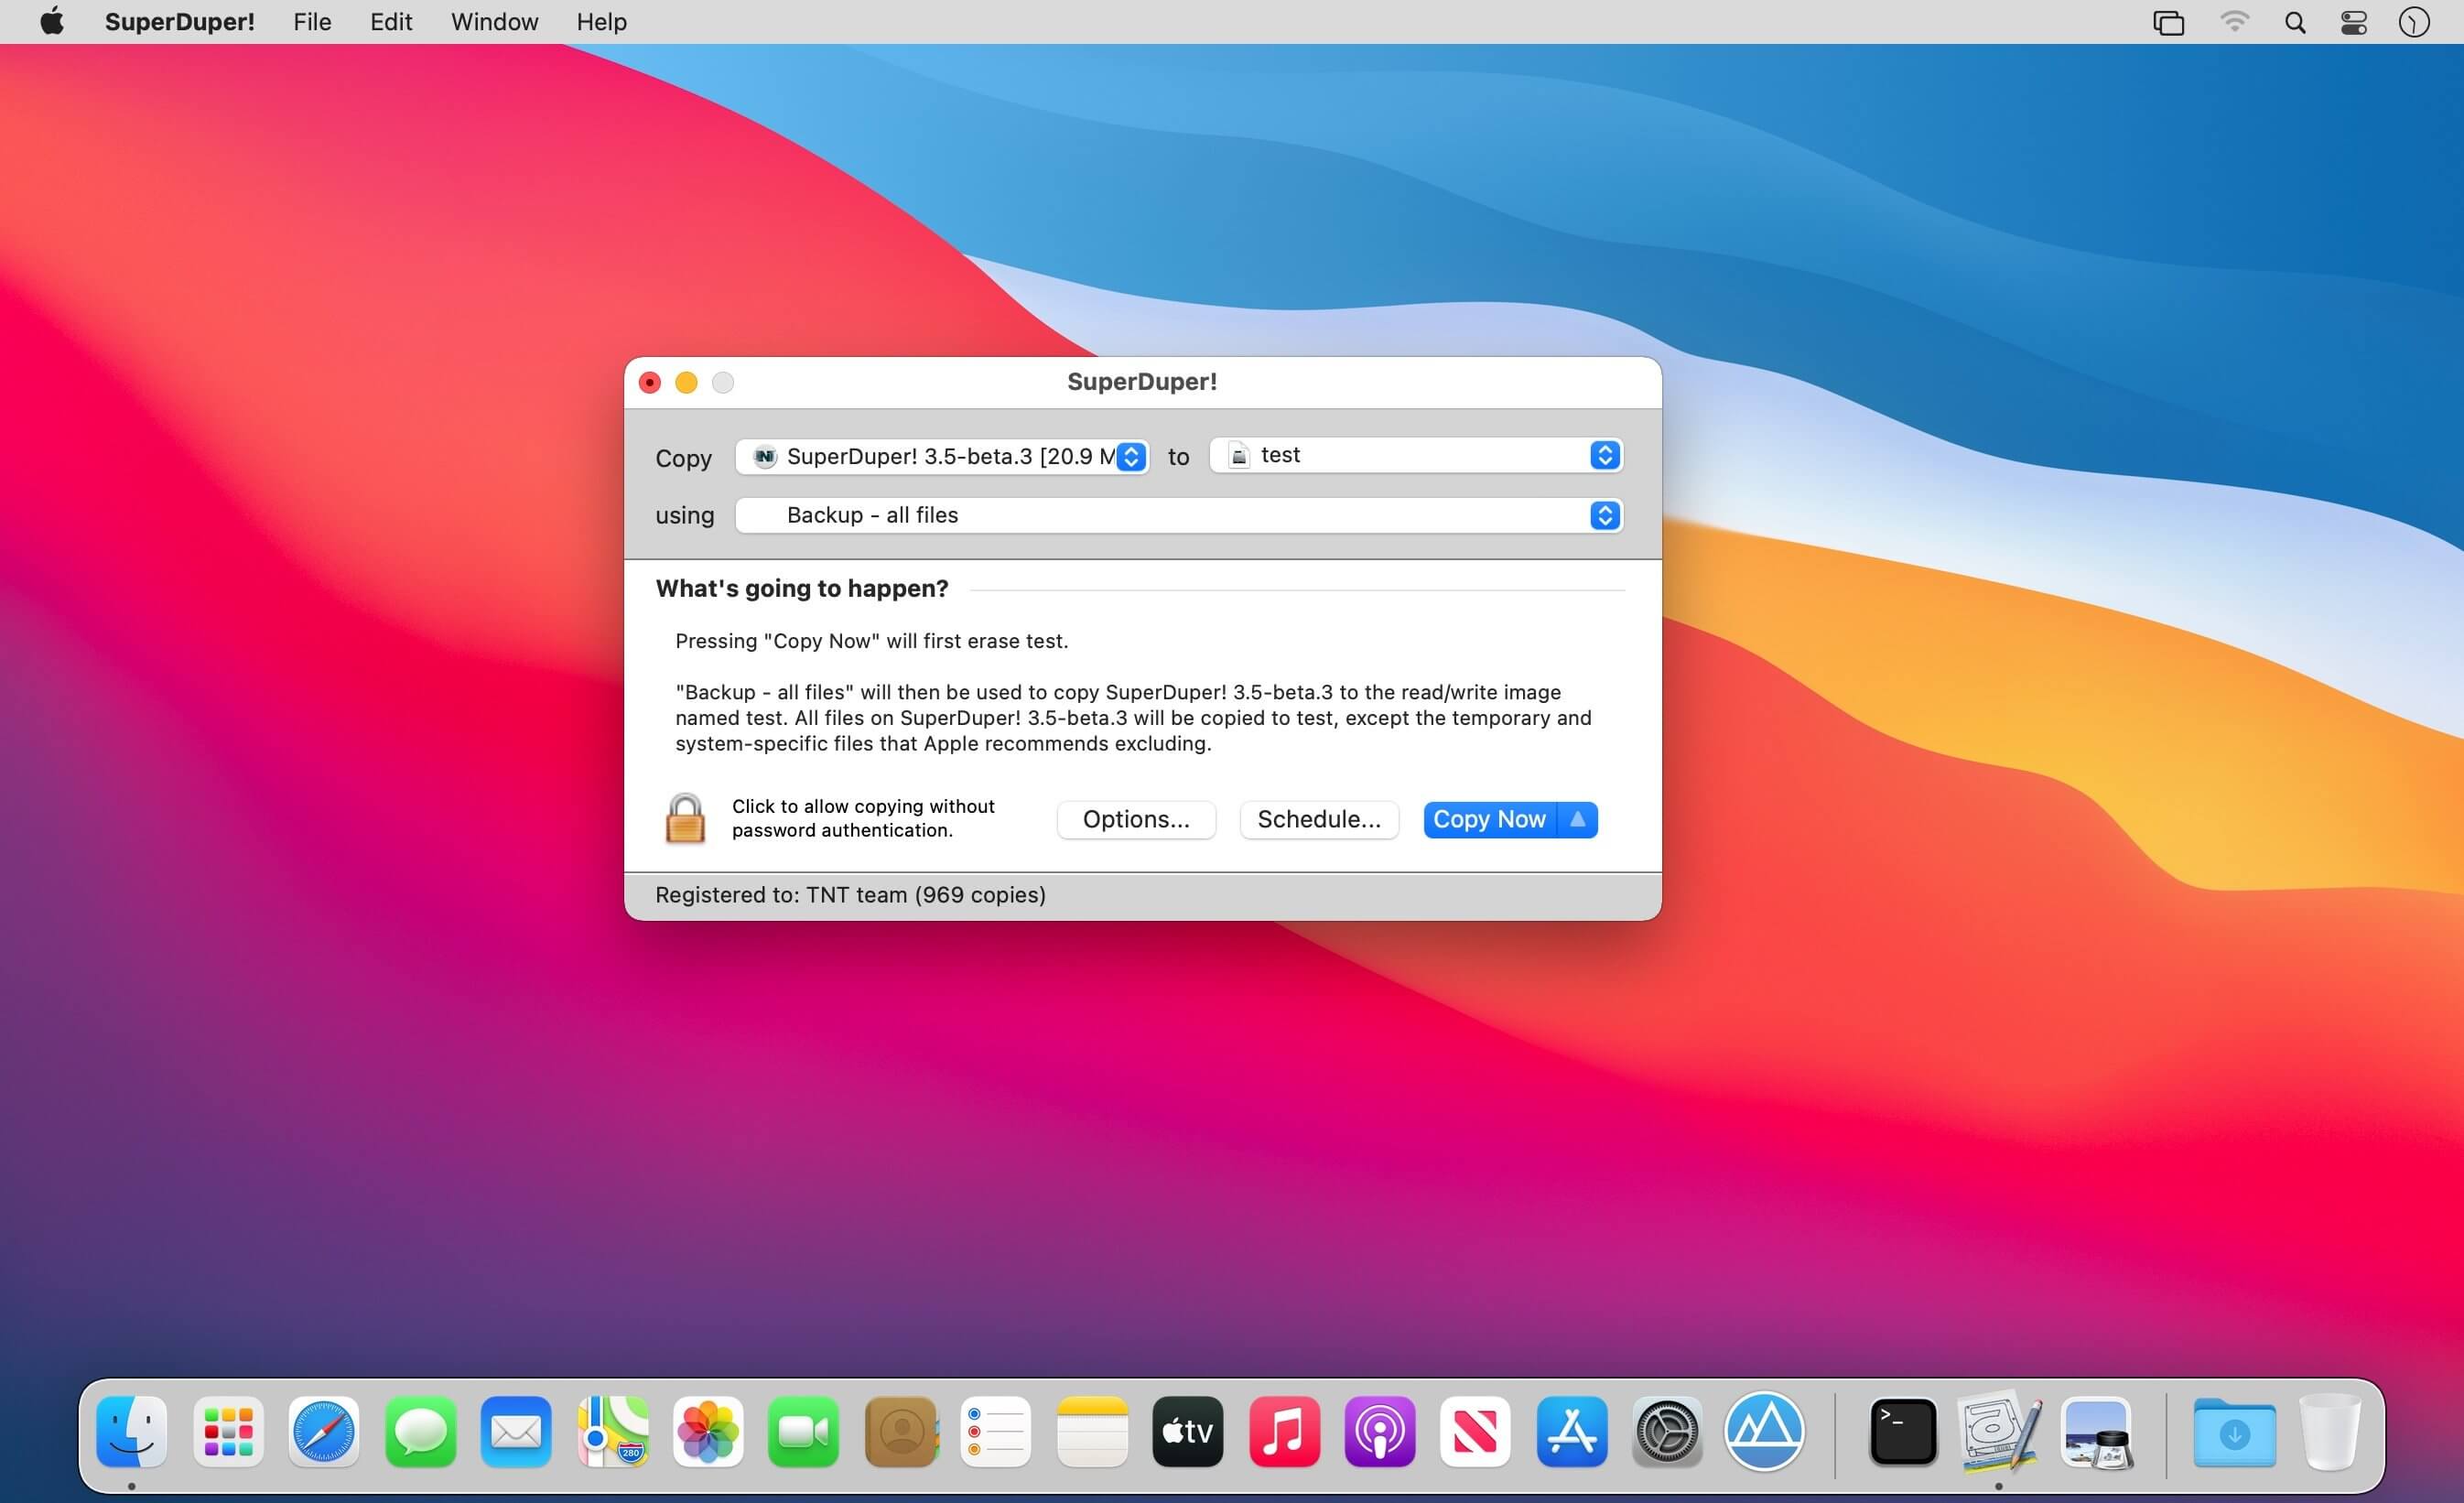2464x1503 pixels.
Task: Open Launchpad from the Dock
Action: click(228, 1432)
